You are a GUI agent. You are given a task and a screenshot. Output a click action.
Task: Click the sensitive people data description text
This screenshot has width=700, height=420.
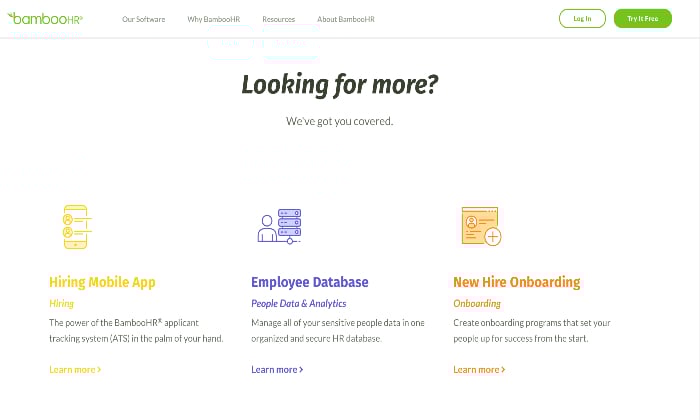click(x=338, y=331)
